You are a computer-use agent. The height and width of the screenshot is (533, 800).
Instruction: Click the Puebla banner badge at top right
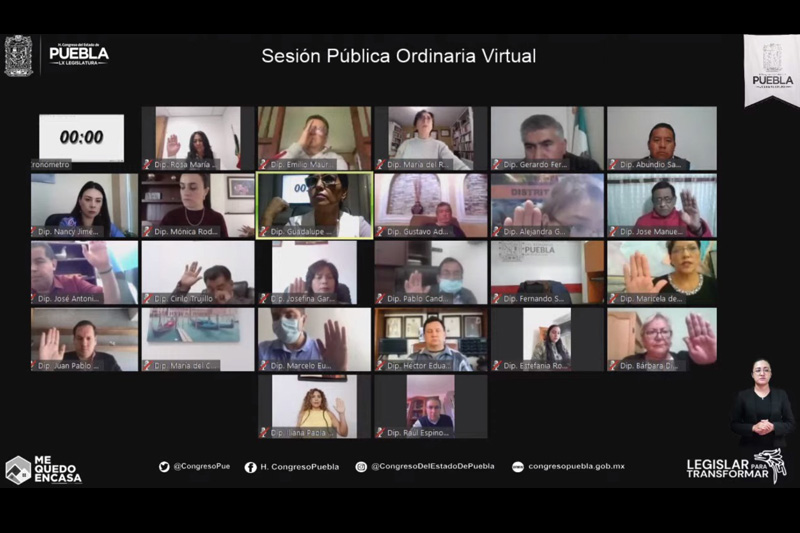coord(772,70)
